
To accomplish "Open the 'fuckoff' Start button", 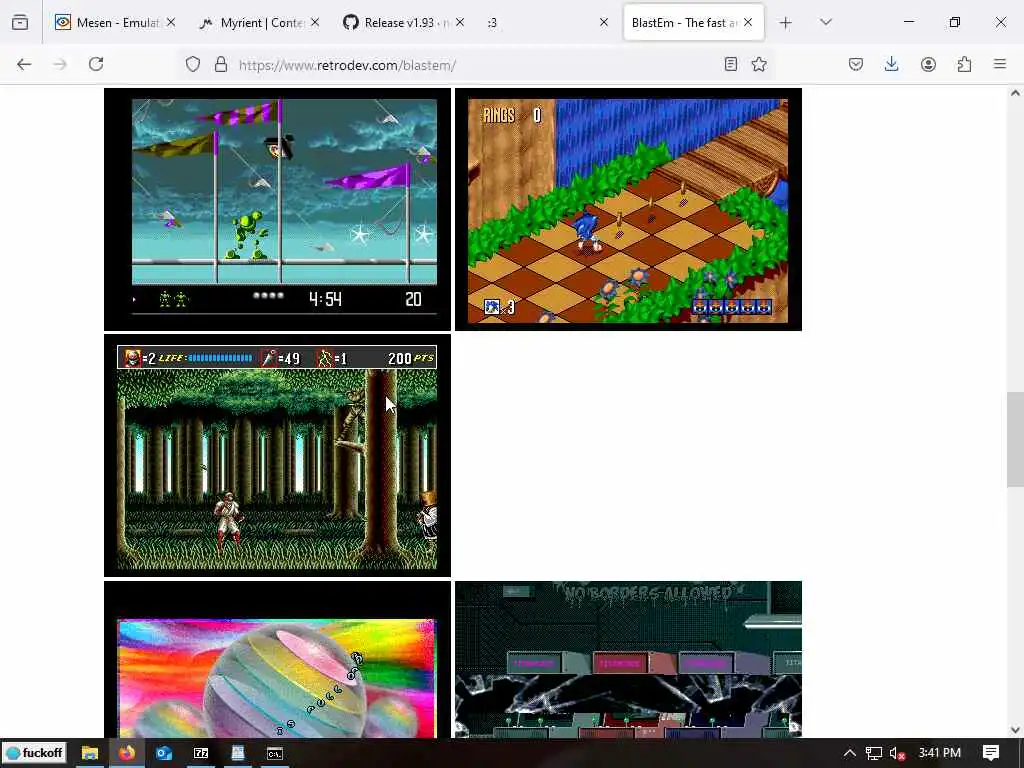I will [34, 753].
